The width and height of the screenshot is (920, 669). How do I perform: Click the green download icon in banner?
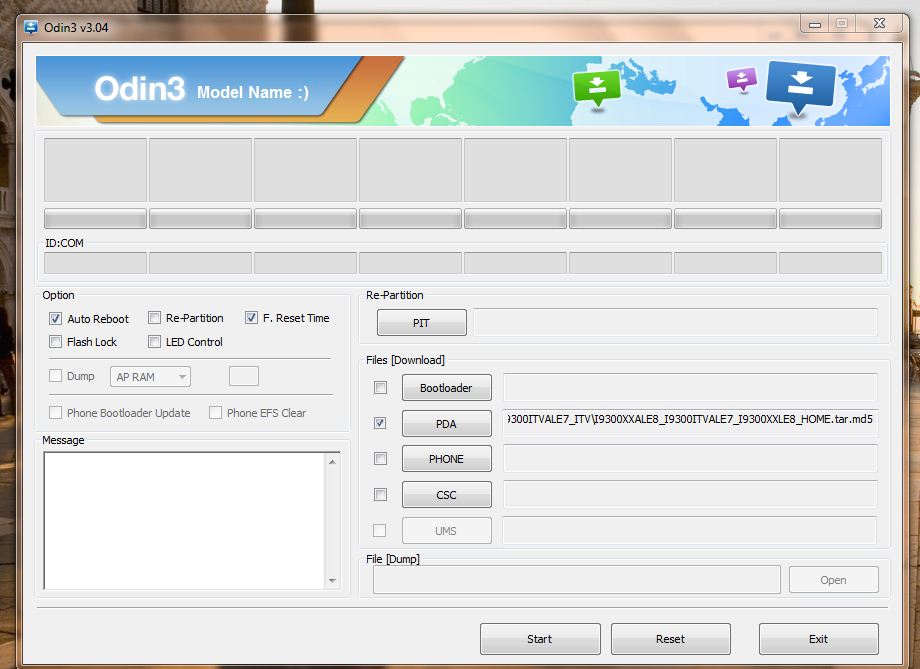[596, 86]
